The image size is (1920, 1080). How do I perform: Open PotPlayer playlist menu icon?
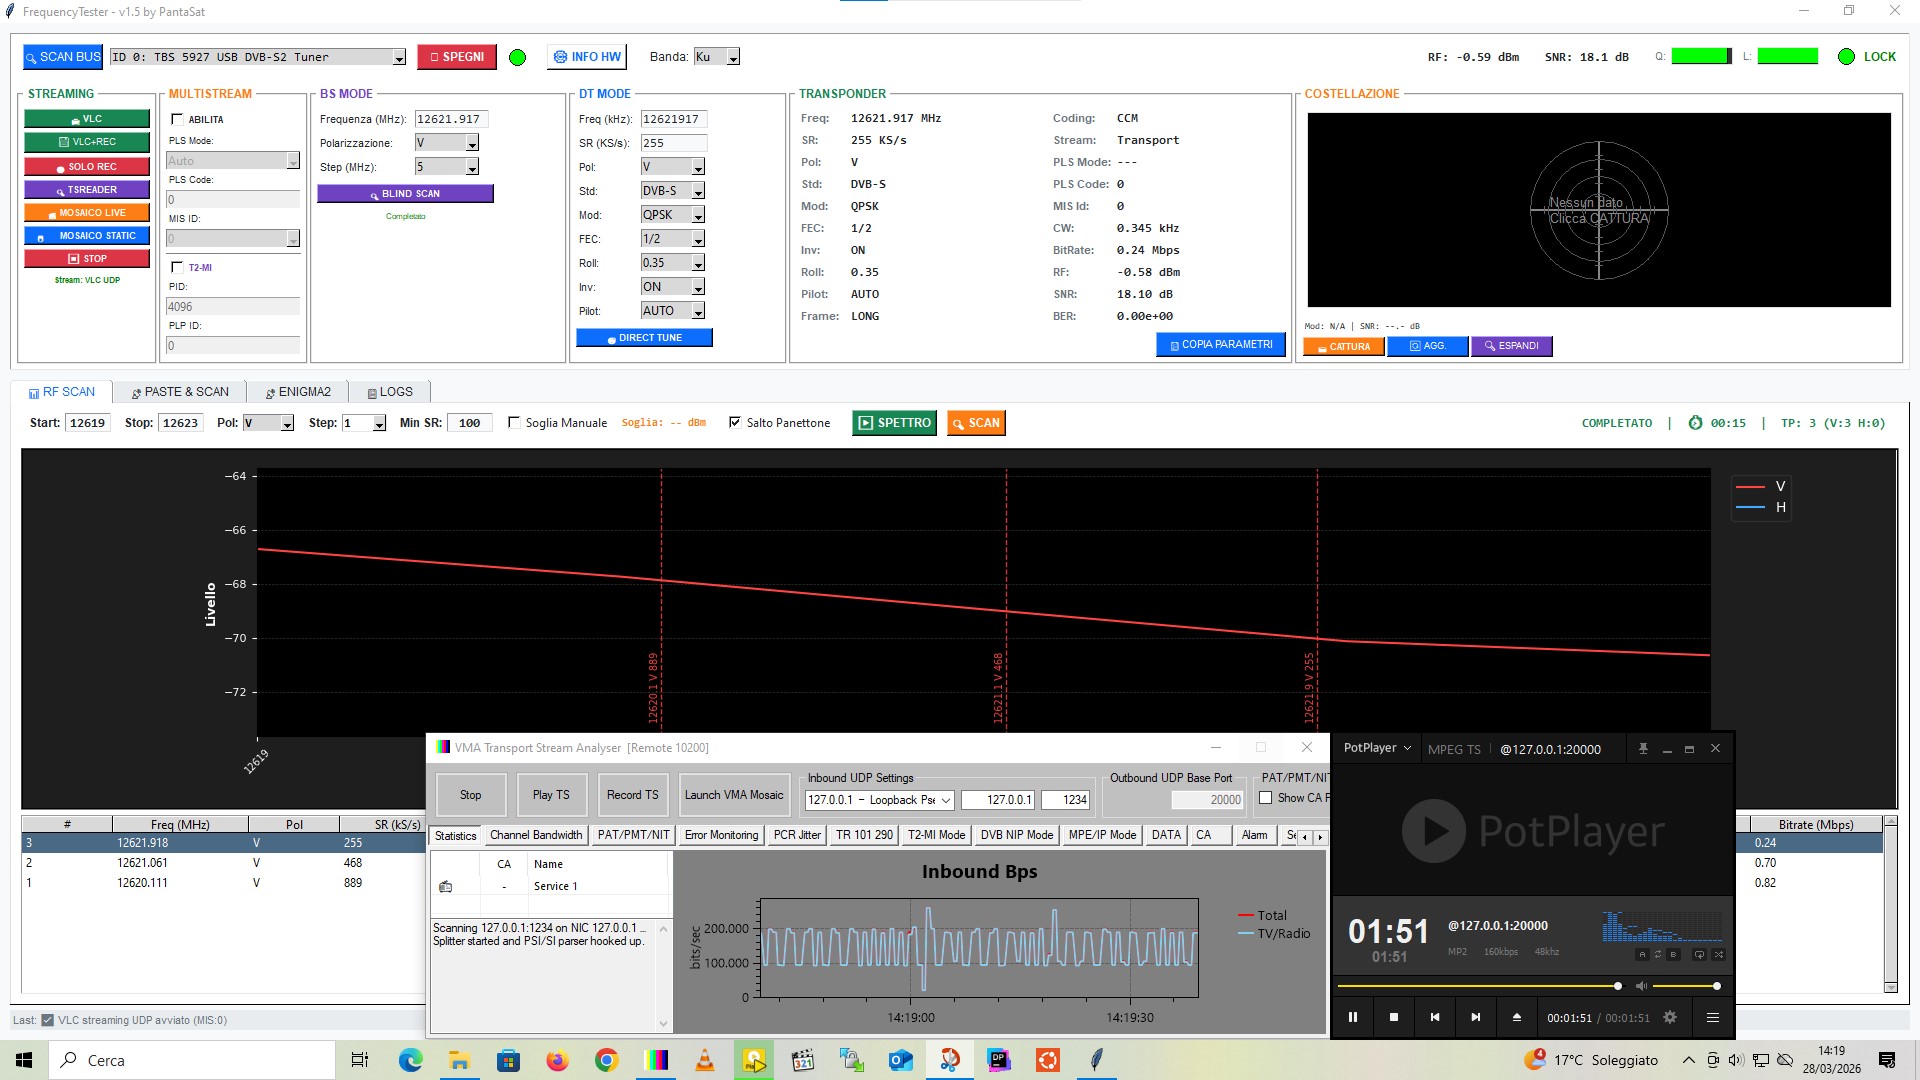pos(1712,1017)
